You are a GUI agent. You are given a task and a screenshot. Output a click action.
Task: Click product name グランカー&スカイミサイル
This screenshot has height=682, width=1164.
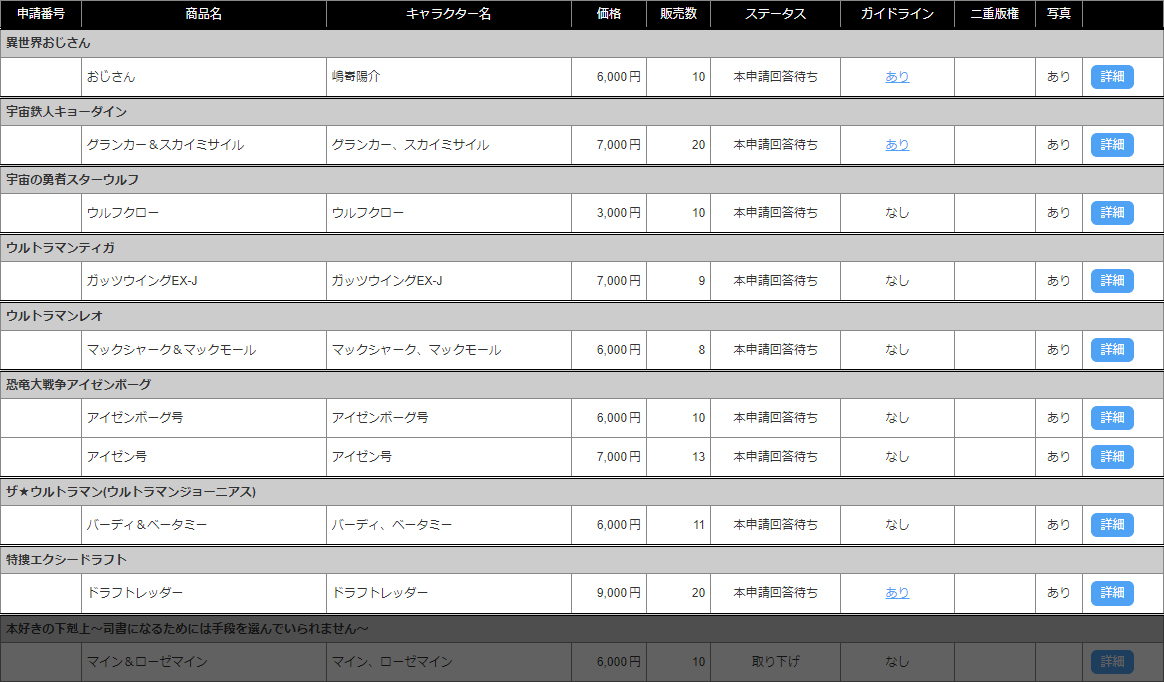pyautogui.click(x=165, y=145)
